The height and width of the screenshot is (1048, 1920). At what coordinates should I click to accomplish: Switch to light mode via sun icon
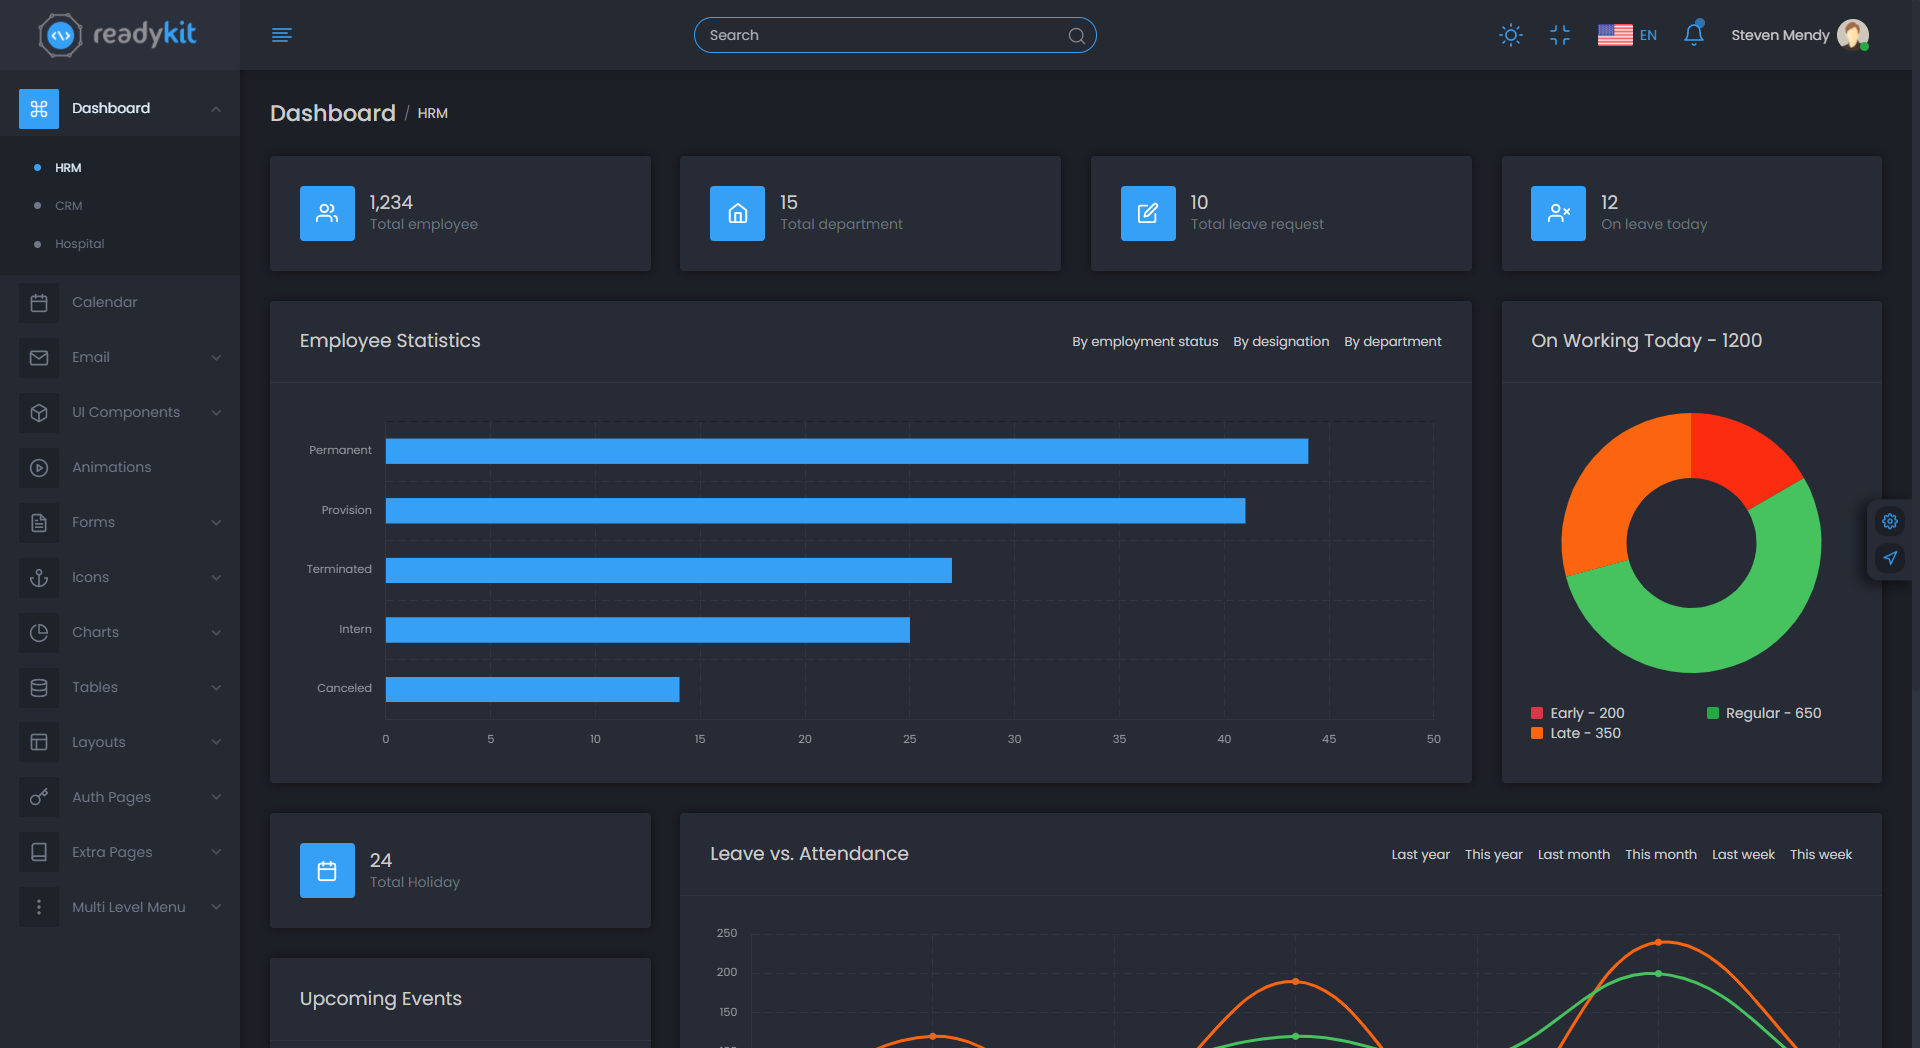point(1510,35)
